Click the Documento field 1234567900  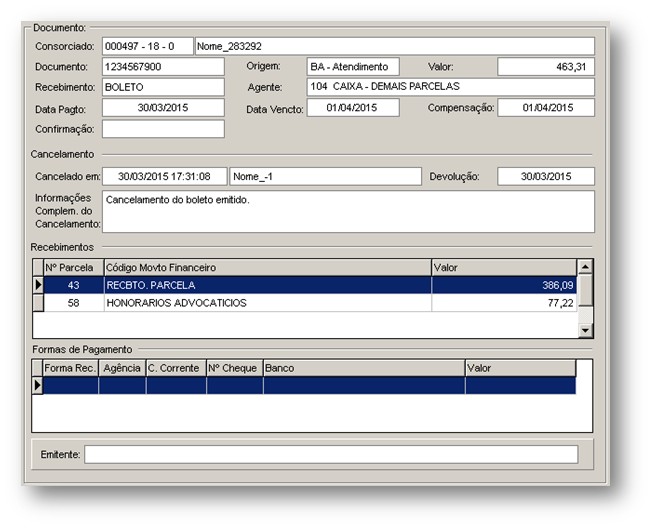[163, 67]
